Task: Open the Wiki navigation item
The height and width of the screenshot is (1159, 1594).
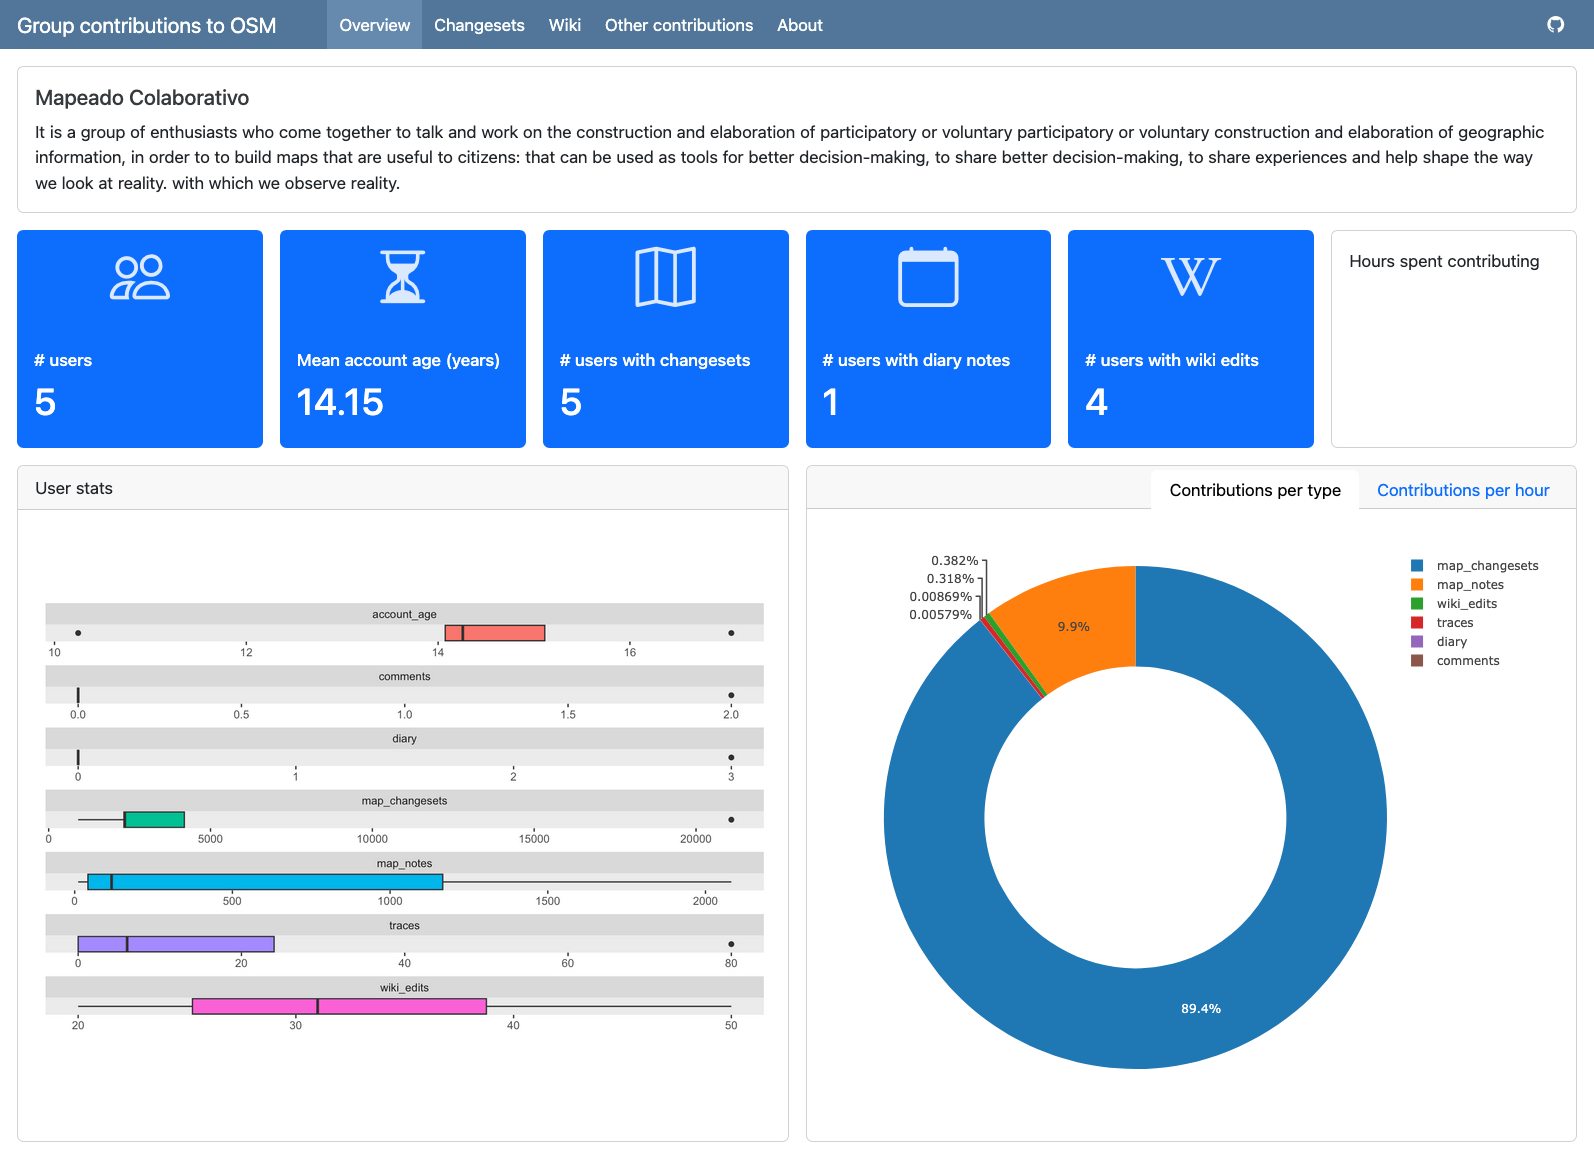Action: tap(565, 25)
